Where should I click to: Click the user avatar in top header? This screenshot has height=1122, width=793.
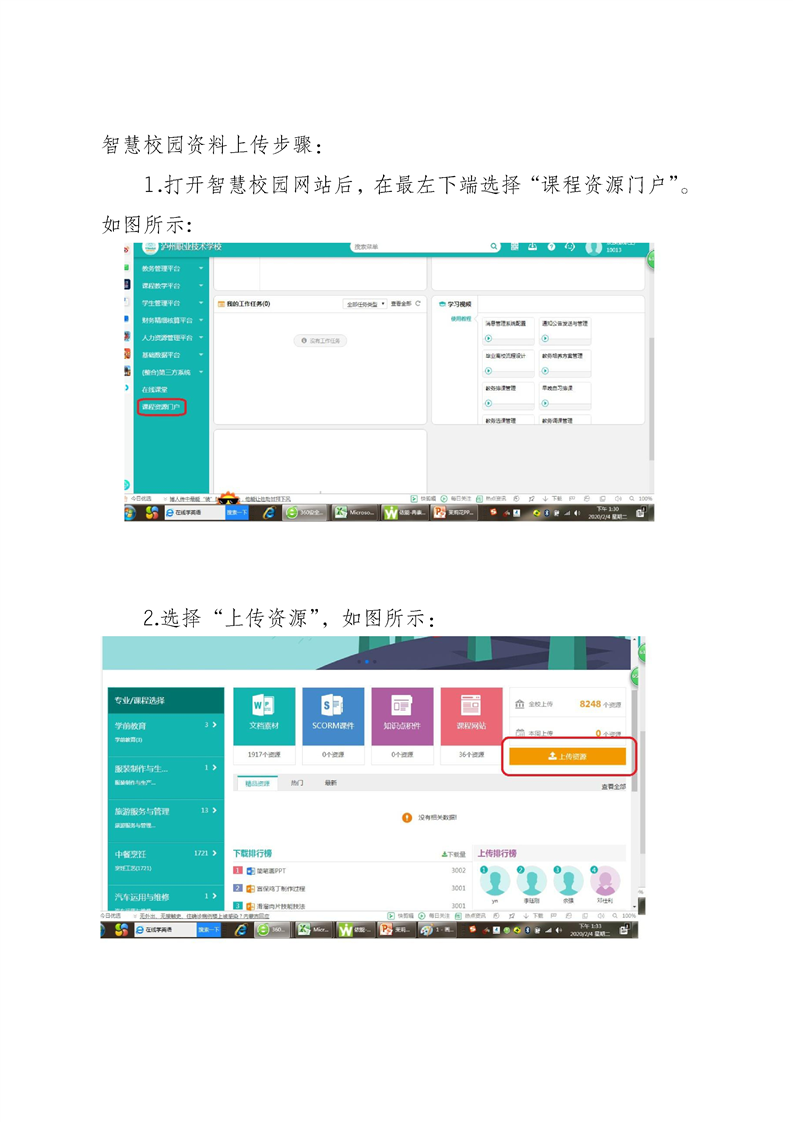pyautogui.click(x=594, y=248)
